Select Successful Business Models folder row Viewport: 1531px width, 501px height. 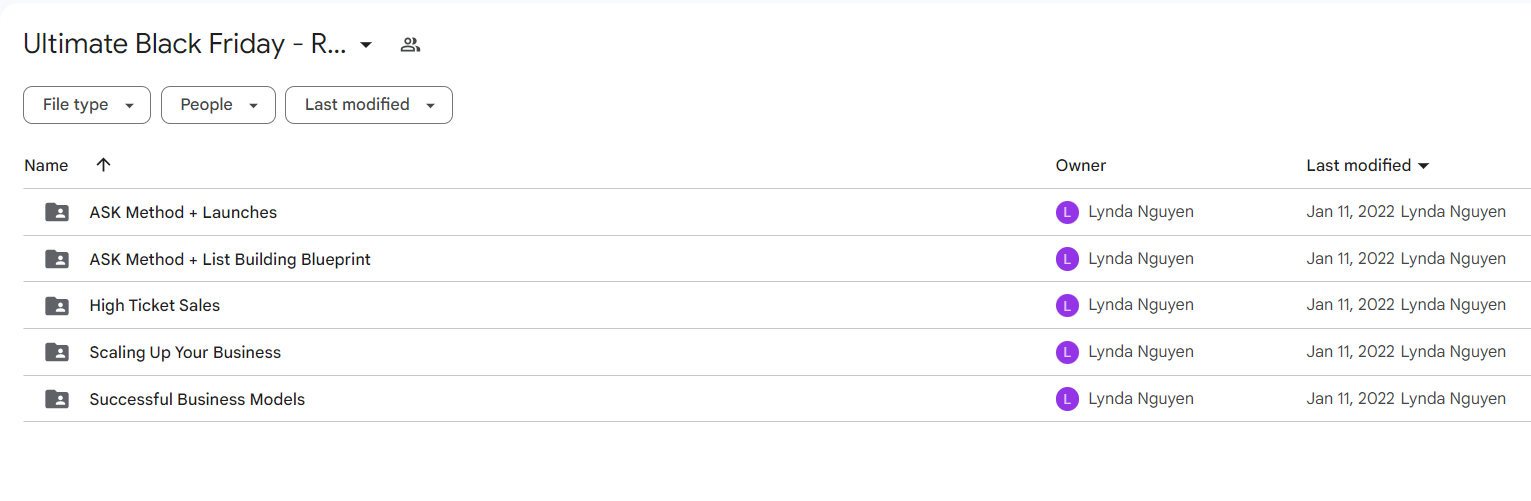click(x=776, y=399)
